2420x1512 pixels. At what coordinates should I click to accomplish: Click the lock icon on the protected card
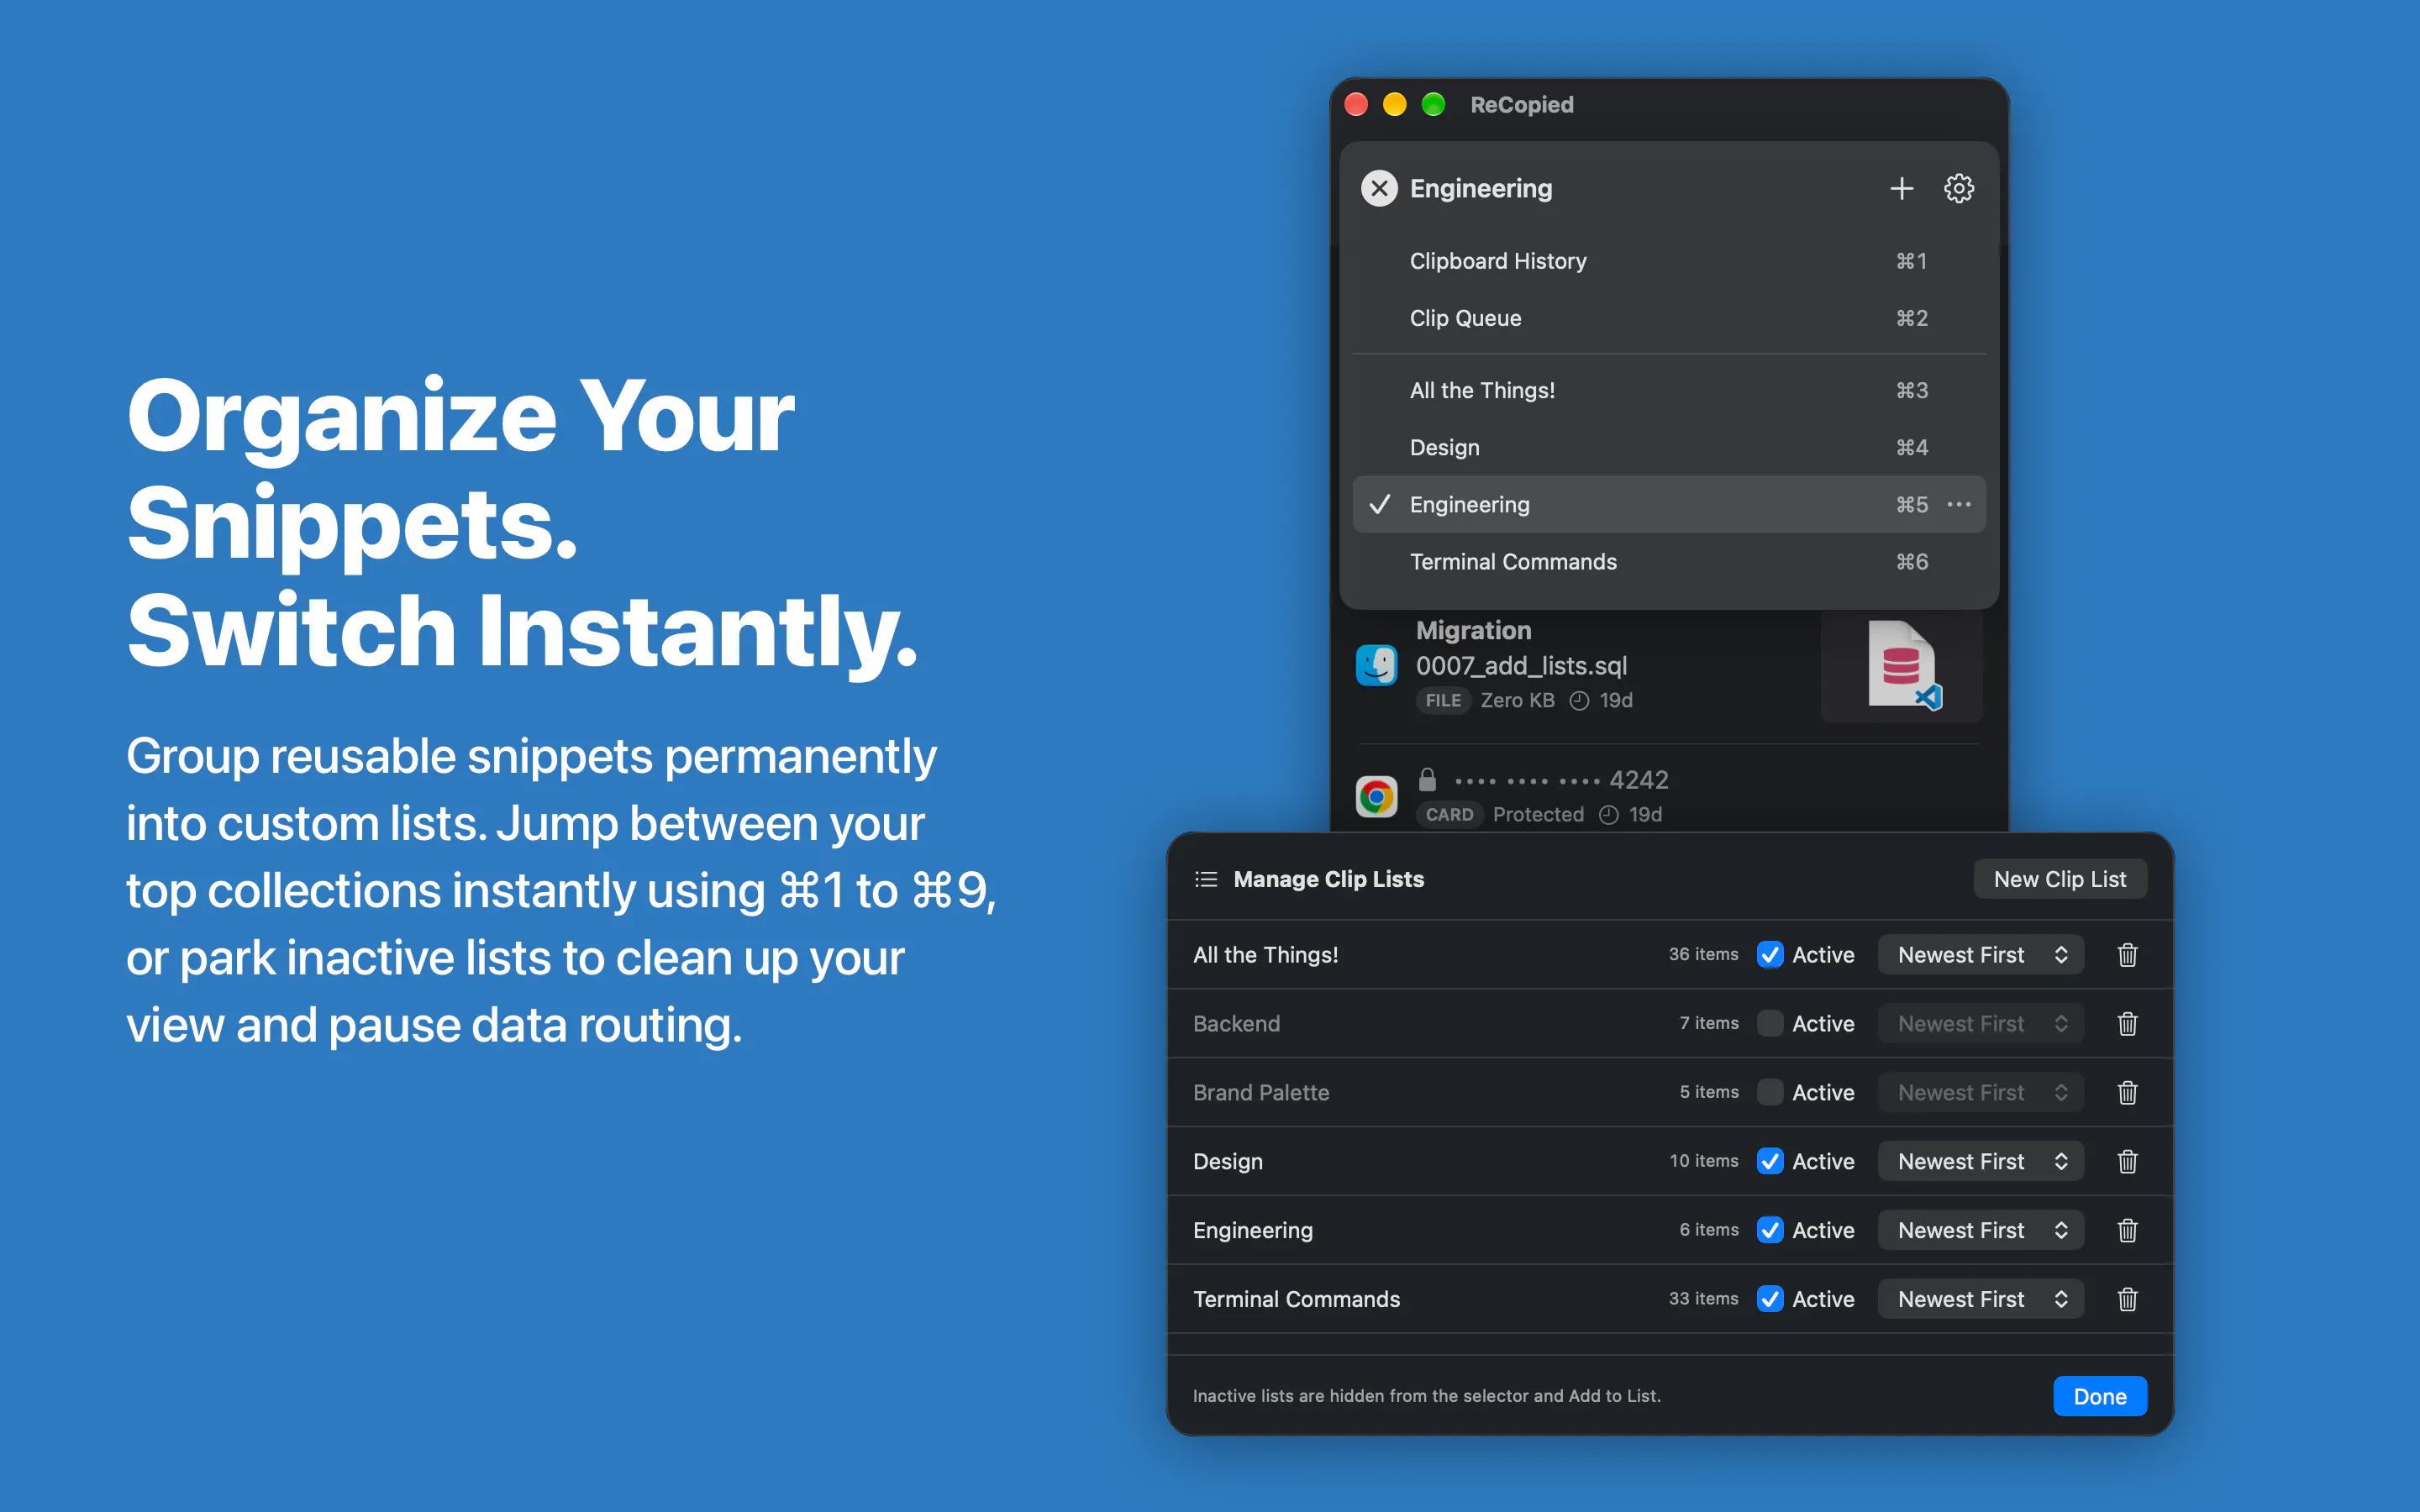click(x=1427, y=779)
